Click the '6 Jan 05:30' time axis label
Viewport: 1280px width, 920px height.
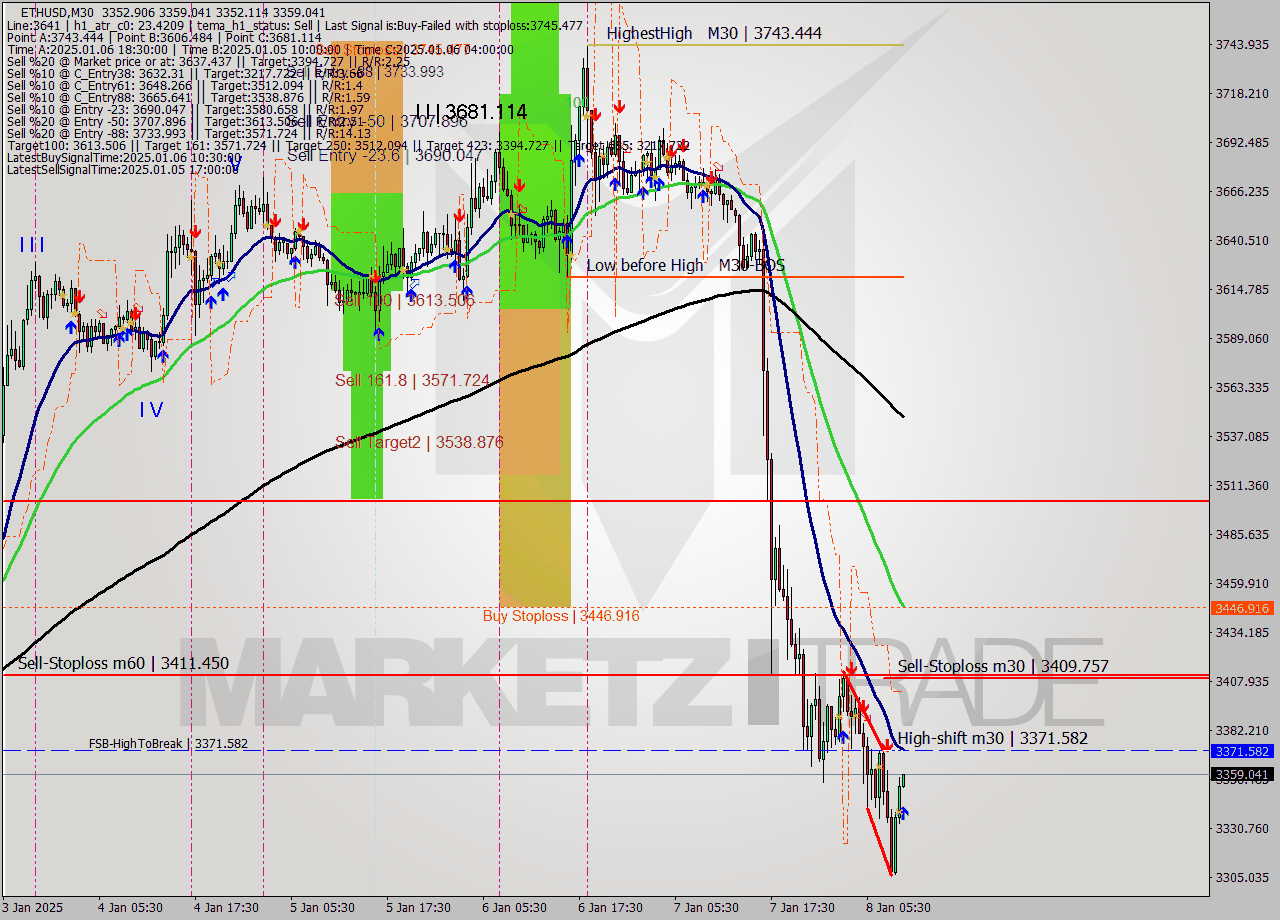[514, 908]
